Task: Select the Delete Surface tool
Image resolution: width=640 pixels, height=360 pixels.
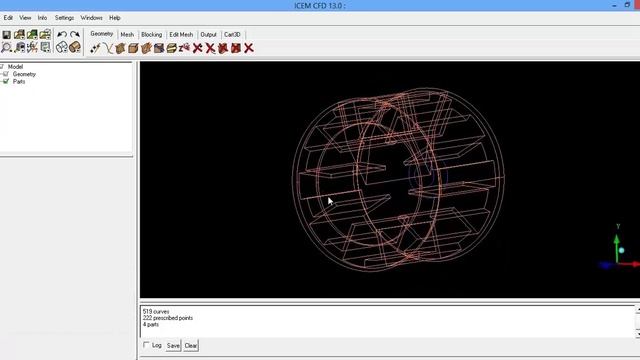Action: point(223,48)
